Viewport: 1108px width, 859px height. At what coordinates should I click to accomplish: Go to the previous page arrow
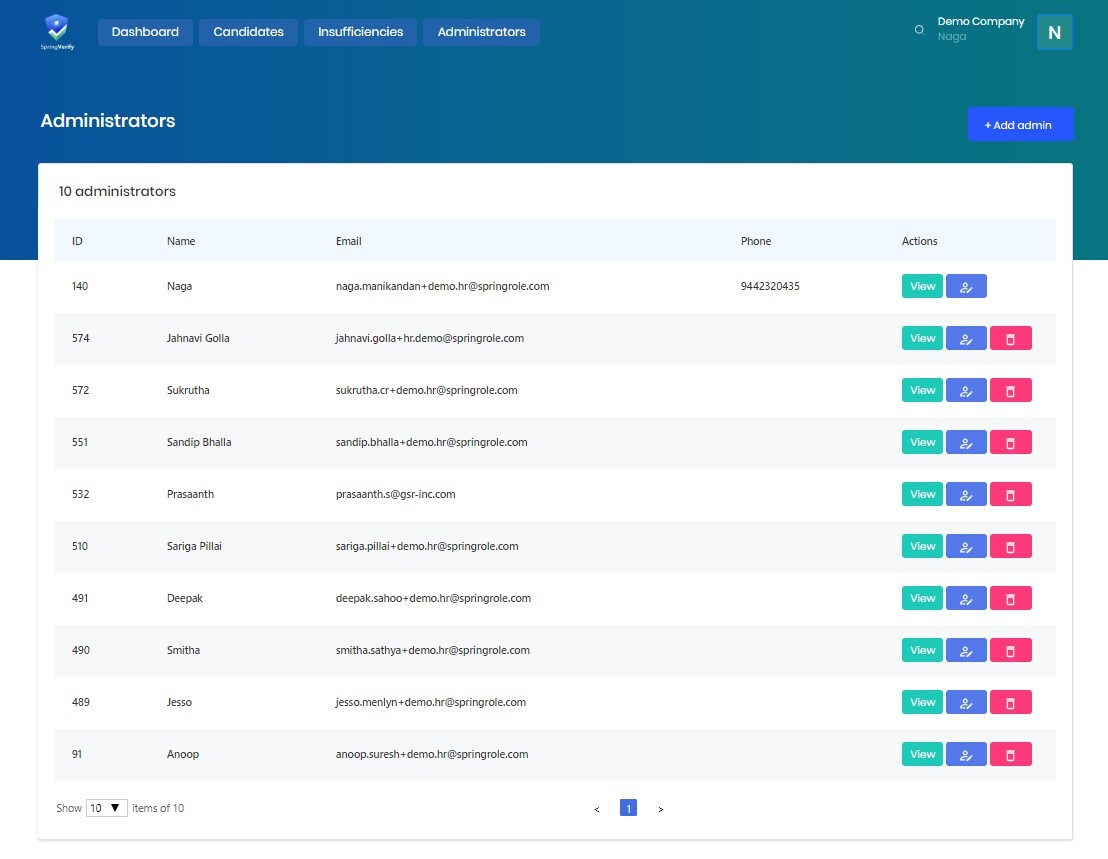(597, 809)
